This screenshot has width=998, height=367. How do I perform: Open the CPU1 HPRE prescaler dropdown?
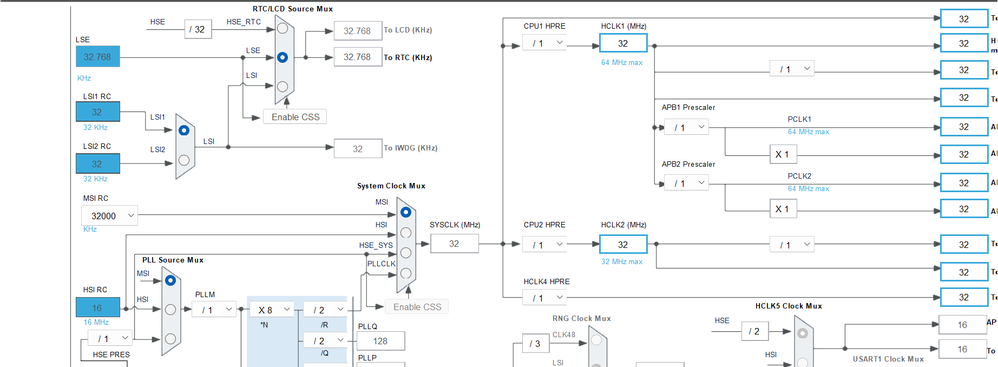[x=544, y=43]
